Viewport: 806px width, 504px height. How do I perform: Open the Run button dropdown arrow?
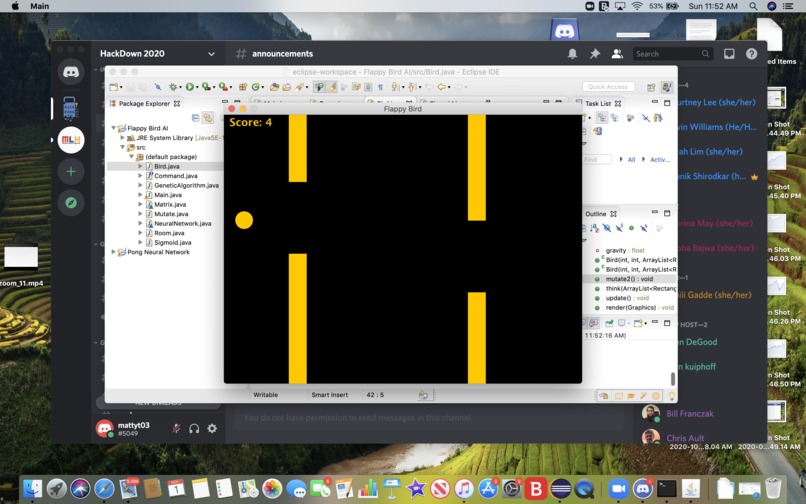[197, 87]
